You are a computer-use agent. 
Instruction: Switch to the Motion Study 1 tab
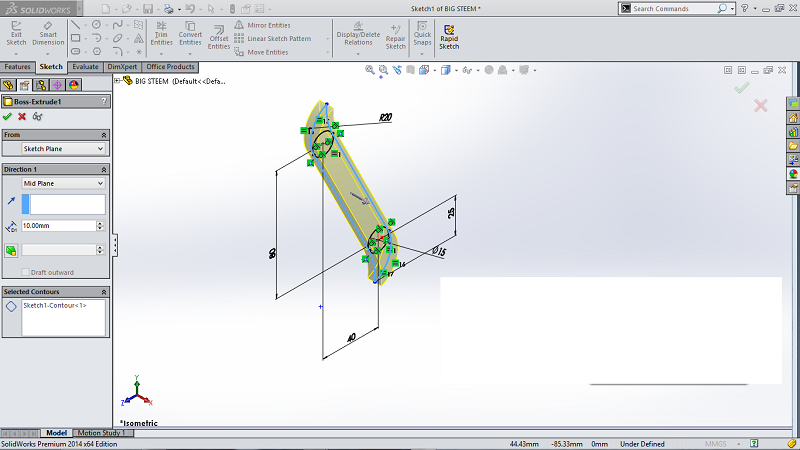102,433
